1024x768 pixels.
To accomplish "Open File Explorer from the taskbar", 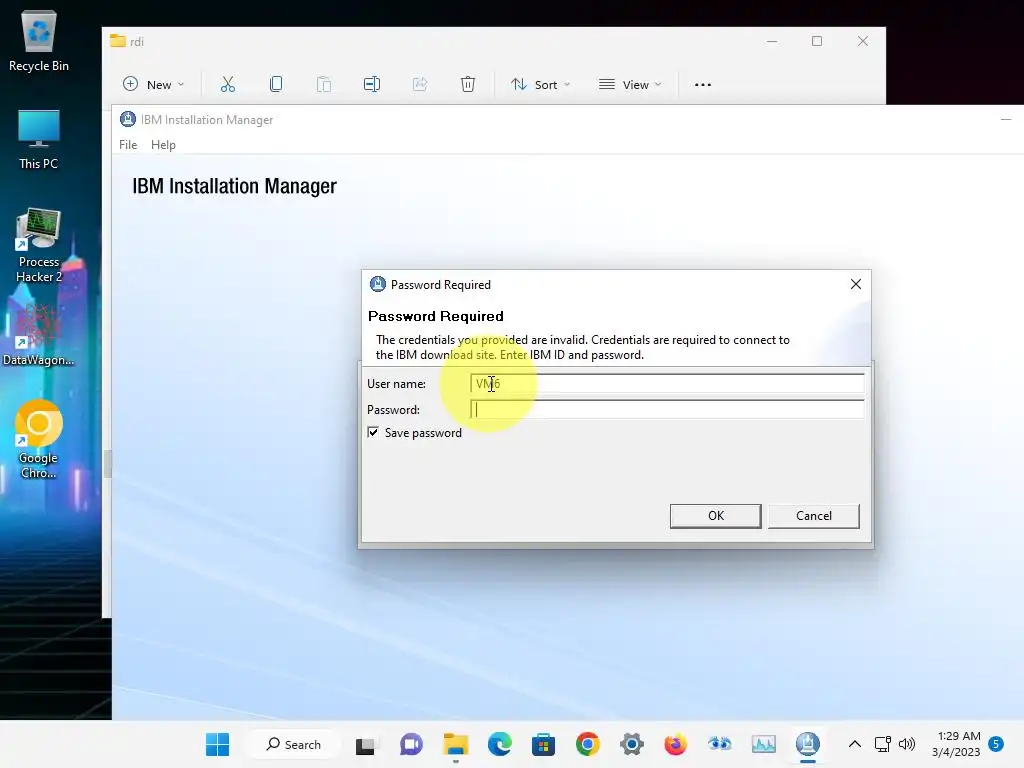I will (455, 744).
